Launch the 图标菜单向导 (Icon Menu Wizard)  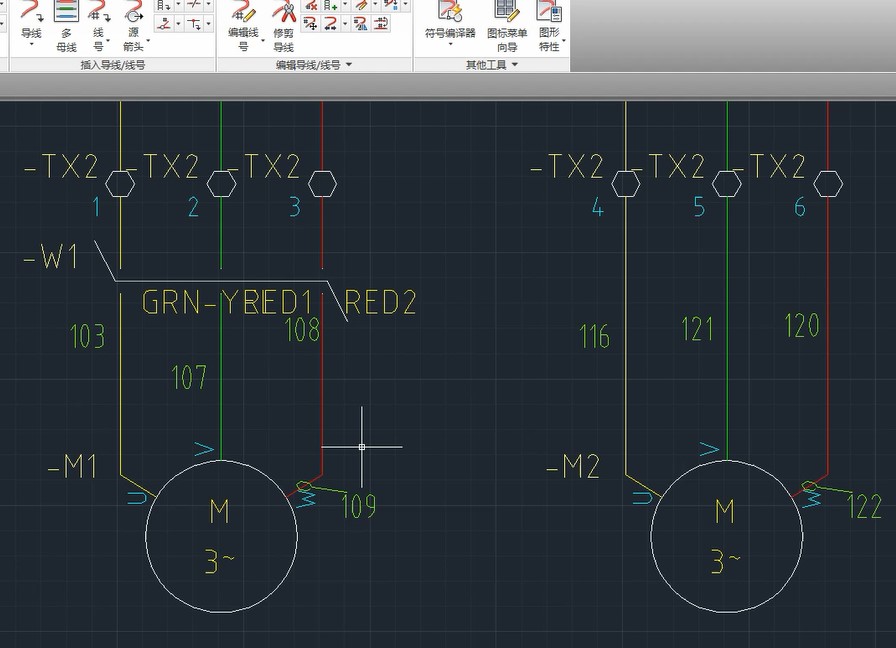click(507, 12)
